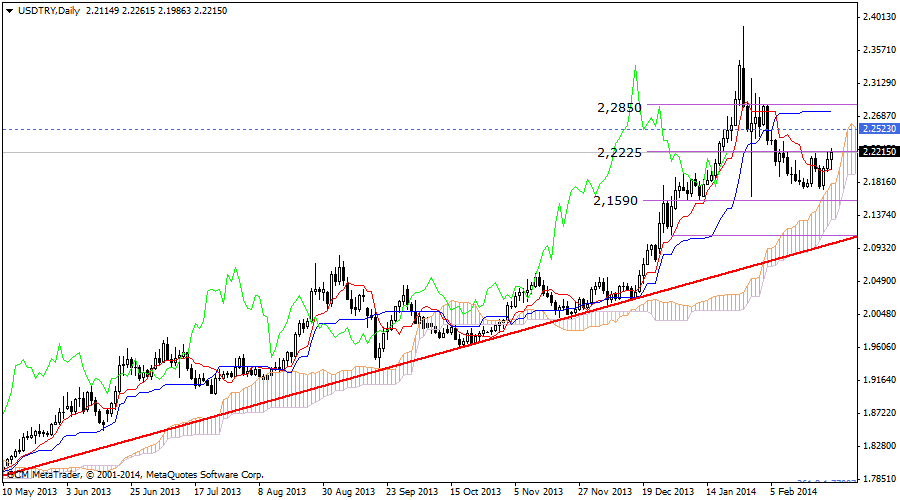Select the purple 2,2850 horizontal line
Viewport: 900px width, 500px height.
(752, 104)
